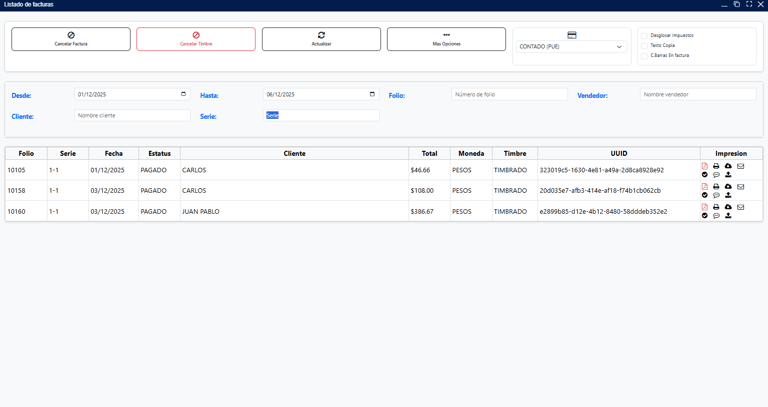Image resolution: width=768 pixels, height=407 pixels.
Task: Click upload tray icon for folio 10160
Action: (x=728, y=215)
